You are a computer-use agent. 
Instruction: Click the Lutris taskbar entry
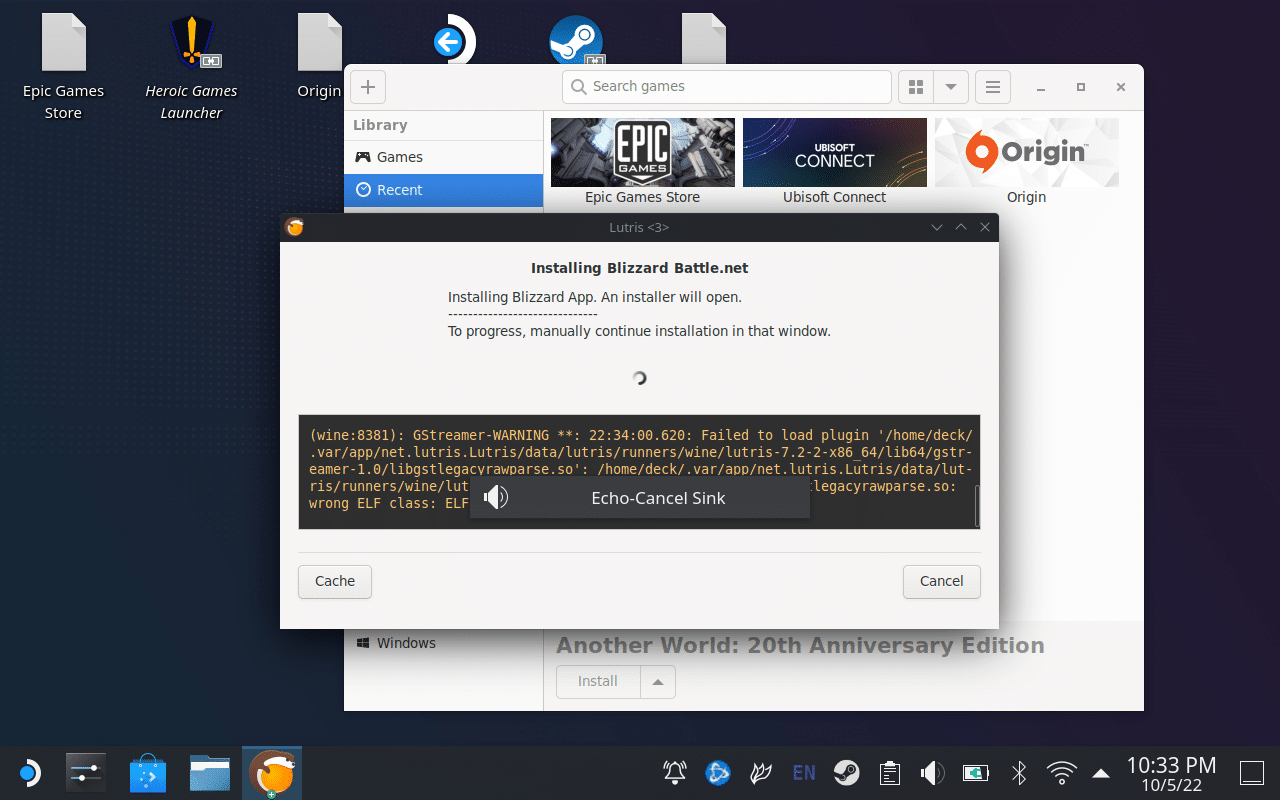tap(272, 773)
